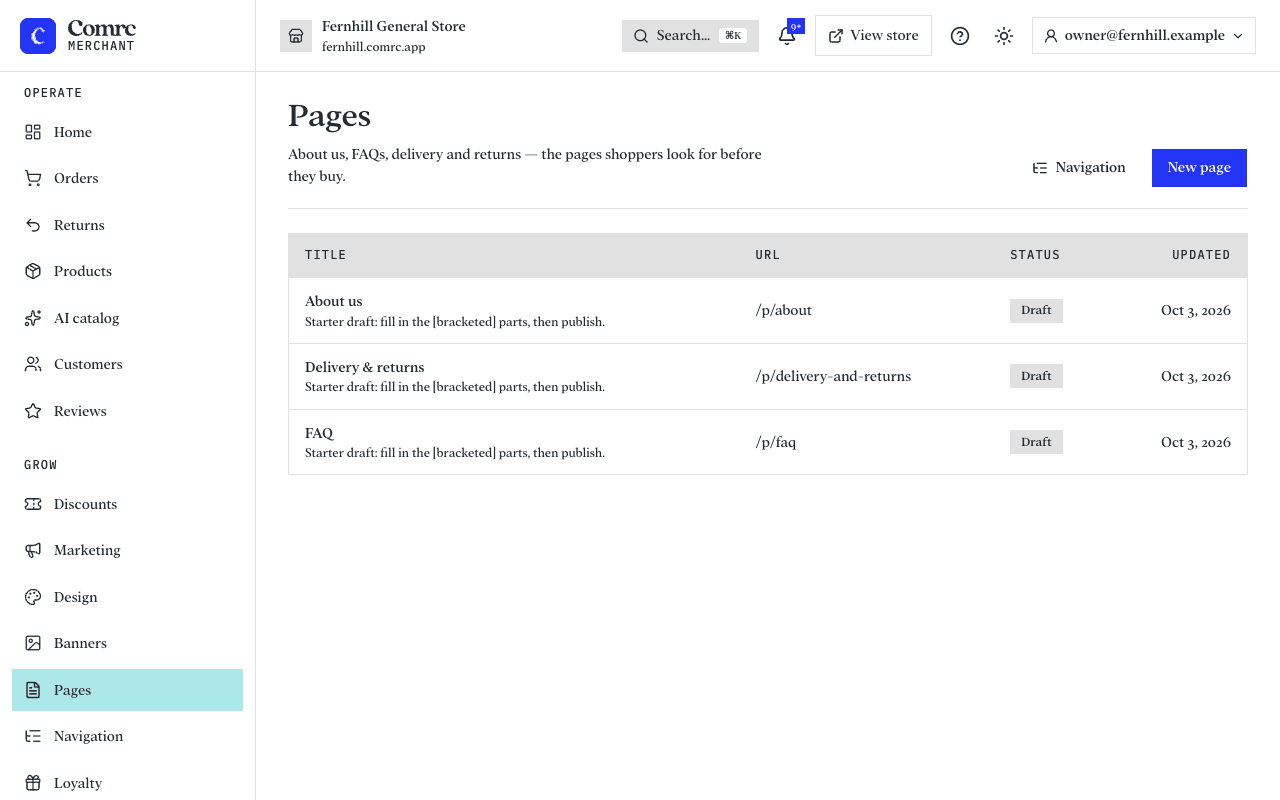Click the /p/about URL cell

pos(783,311)
